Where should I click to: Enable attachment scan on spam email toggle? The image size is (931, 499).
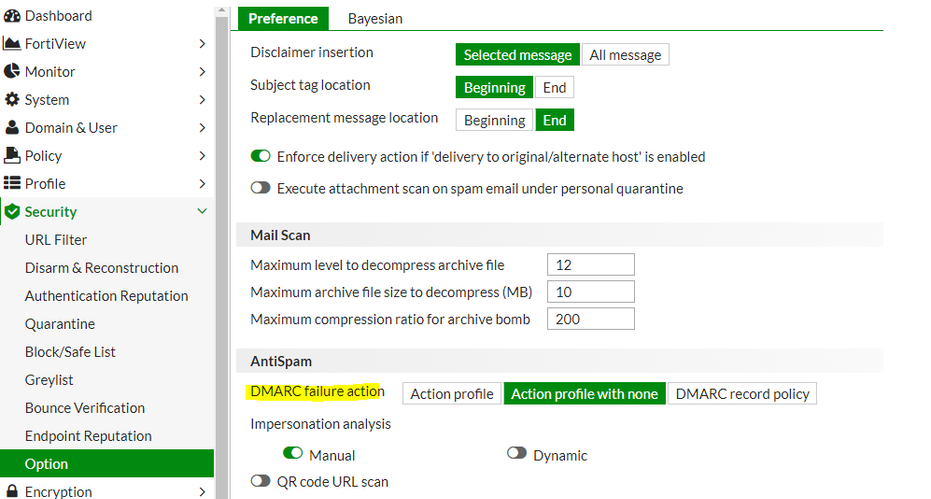click(261, 188)
